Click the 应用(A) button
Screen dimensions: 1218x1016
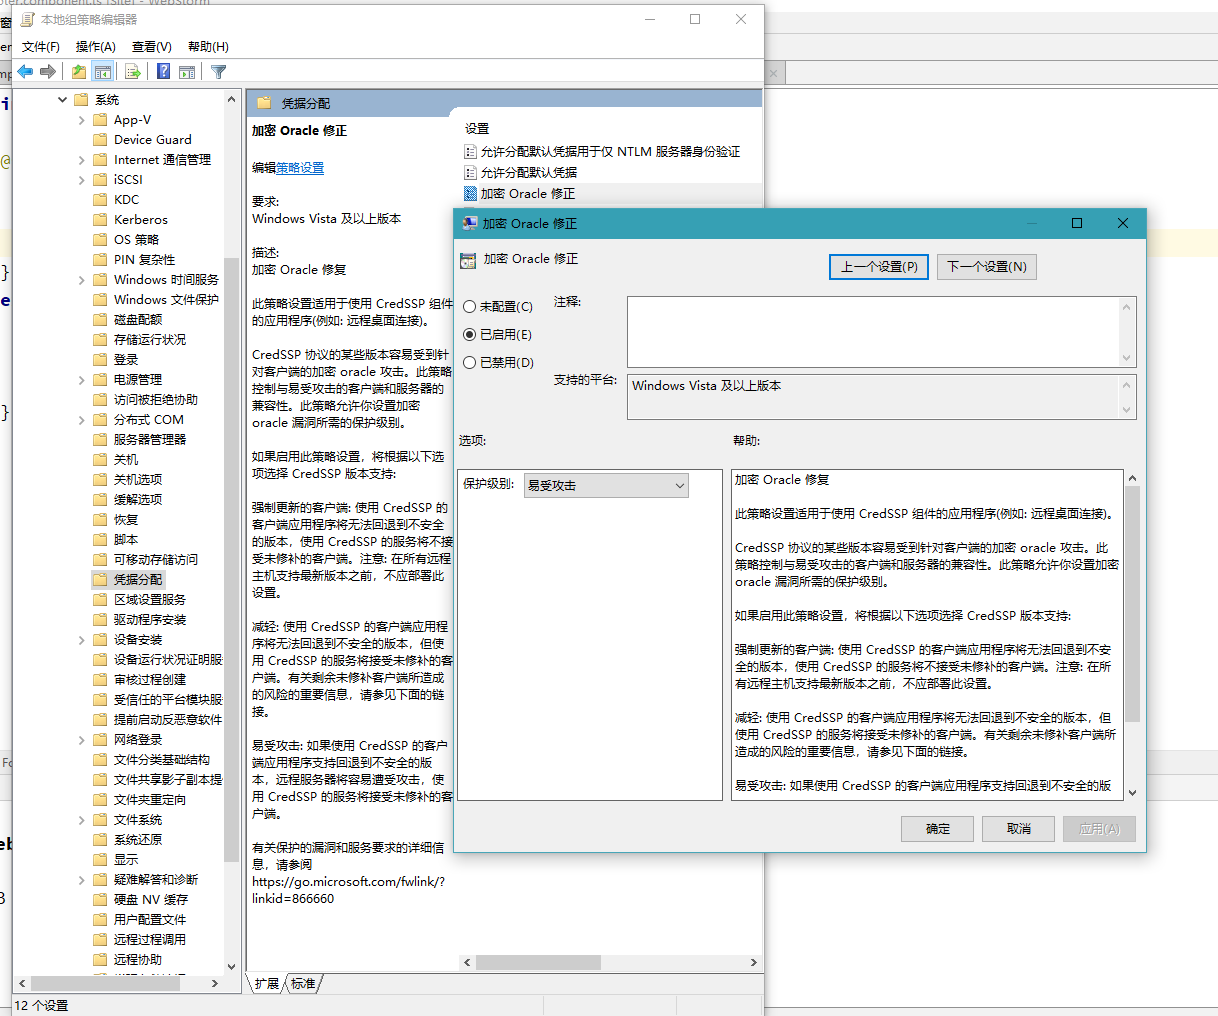[x=1099, y=829]
